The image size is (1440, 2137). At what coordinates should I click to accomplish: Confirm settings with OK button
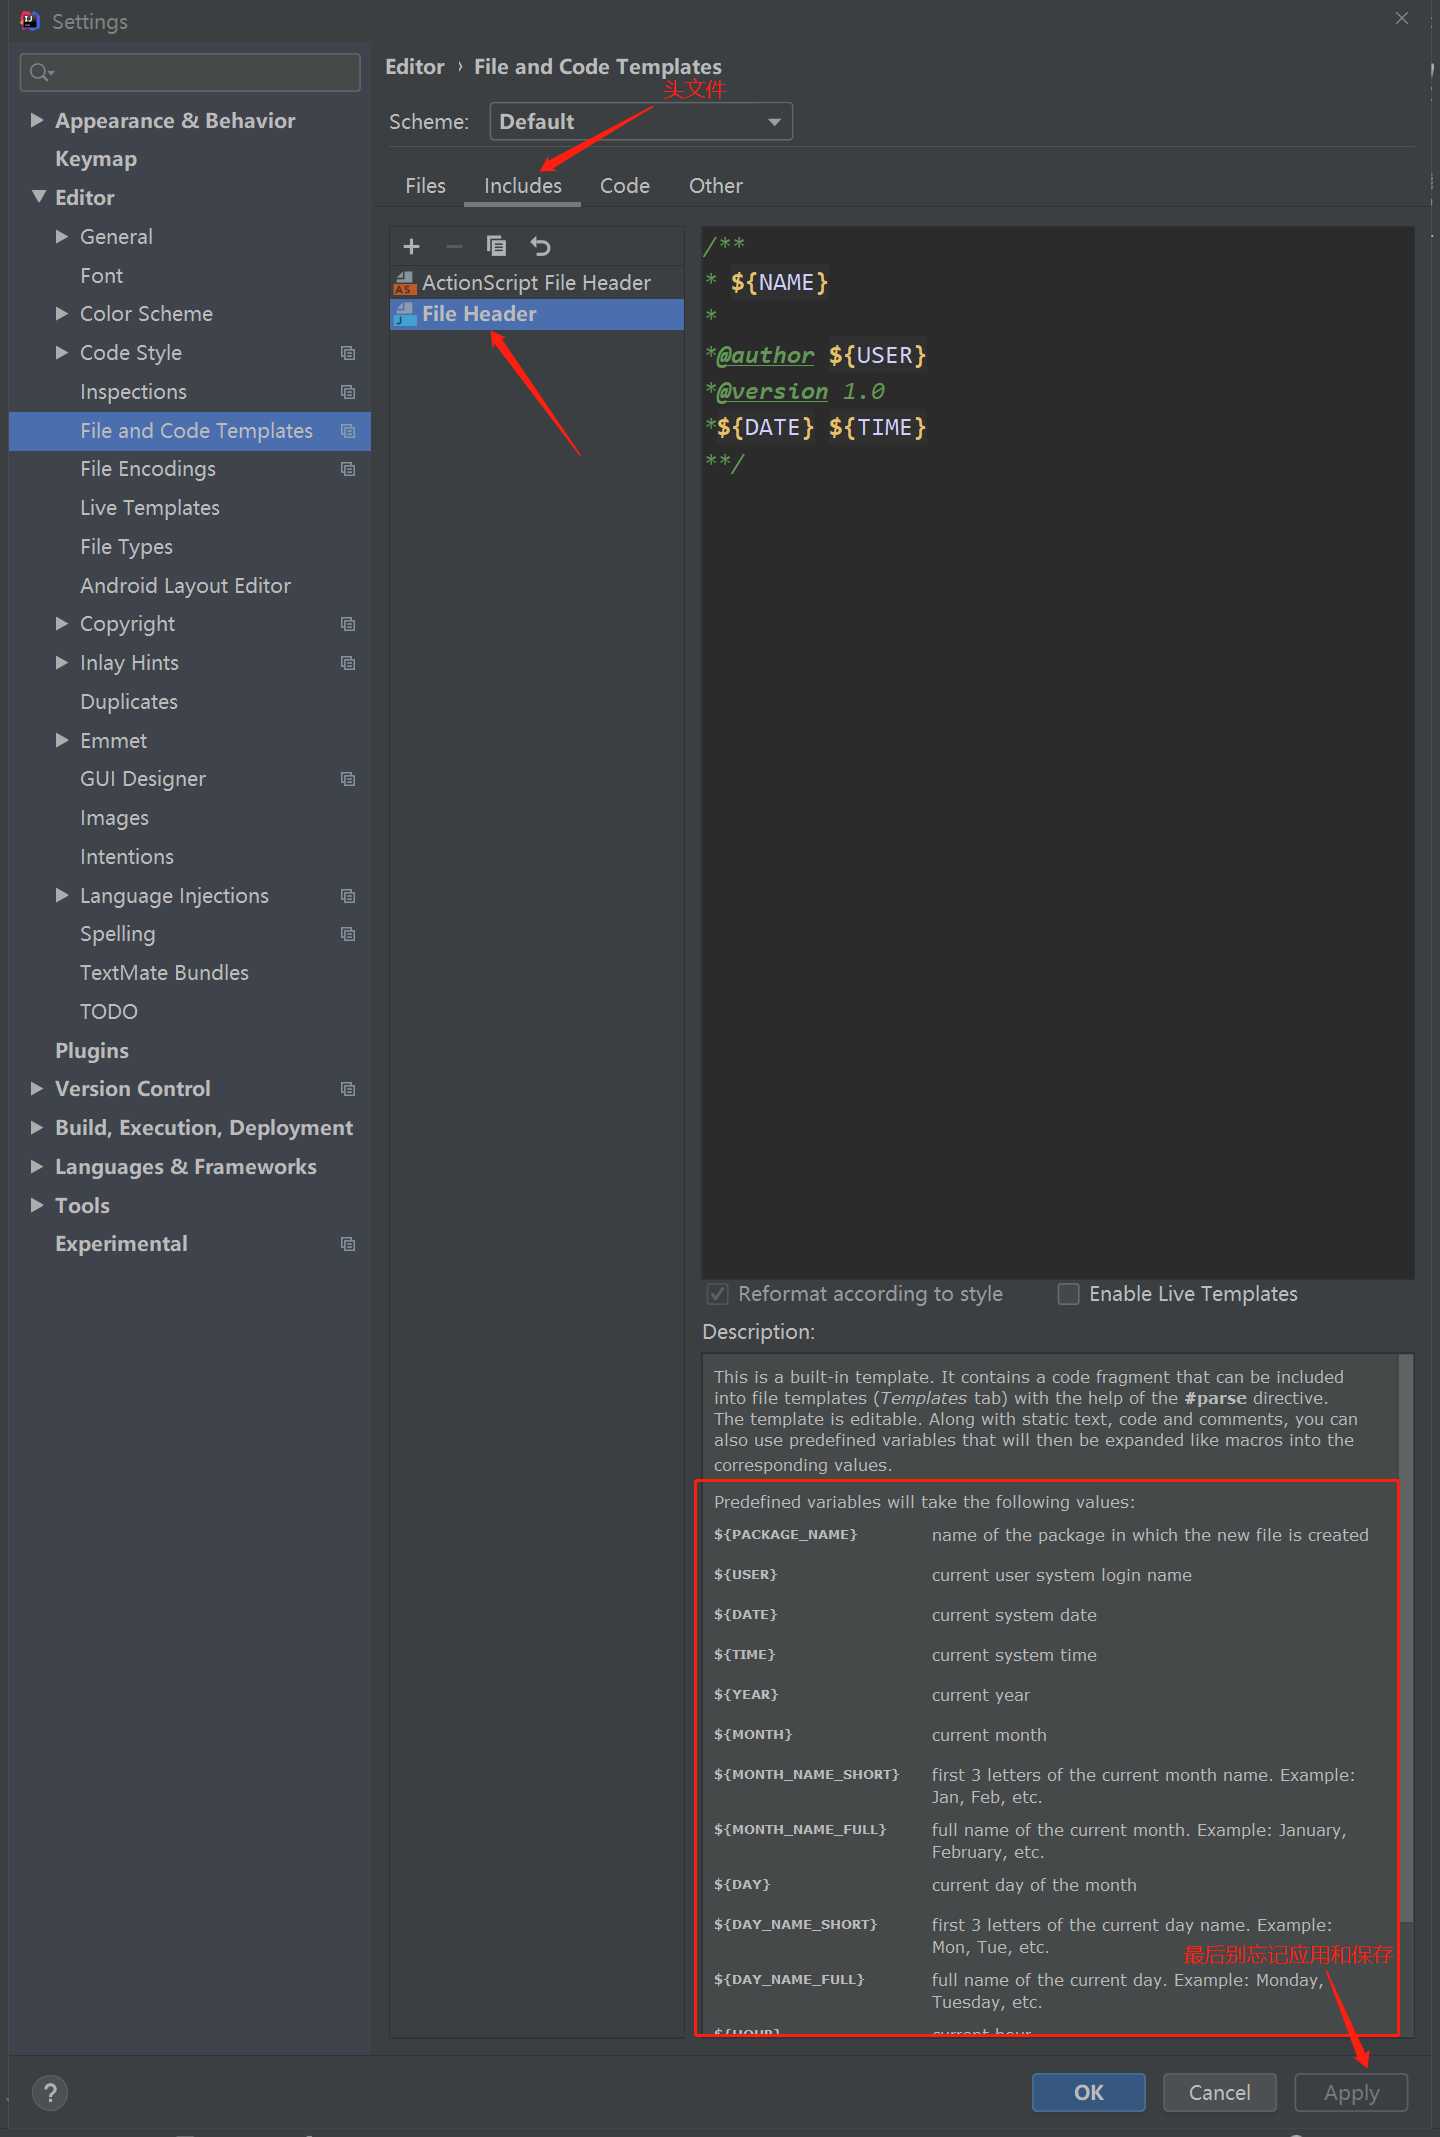1088,2092
